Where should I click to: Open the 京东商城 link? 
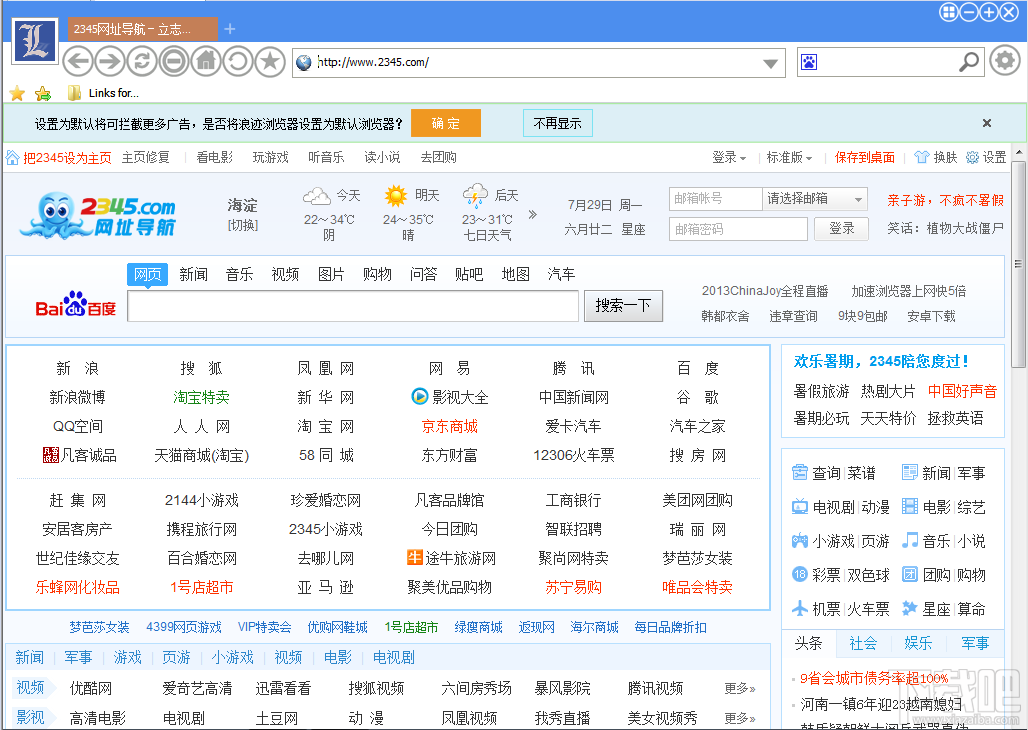pyautogui.click(x=450, y=426)
